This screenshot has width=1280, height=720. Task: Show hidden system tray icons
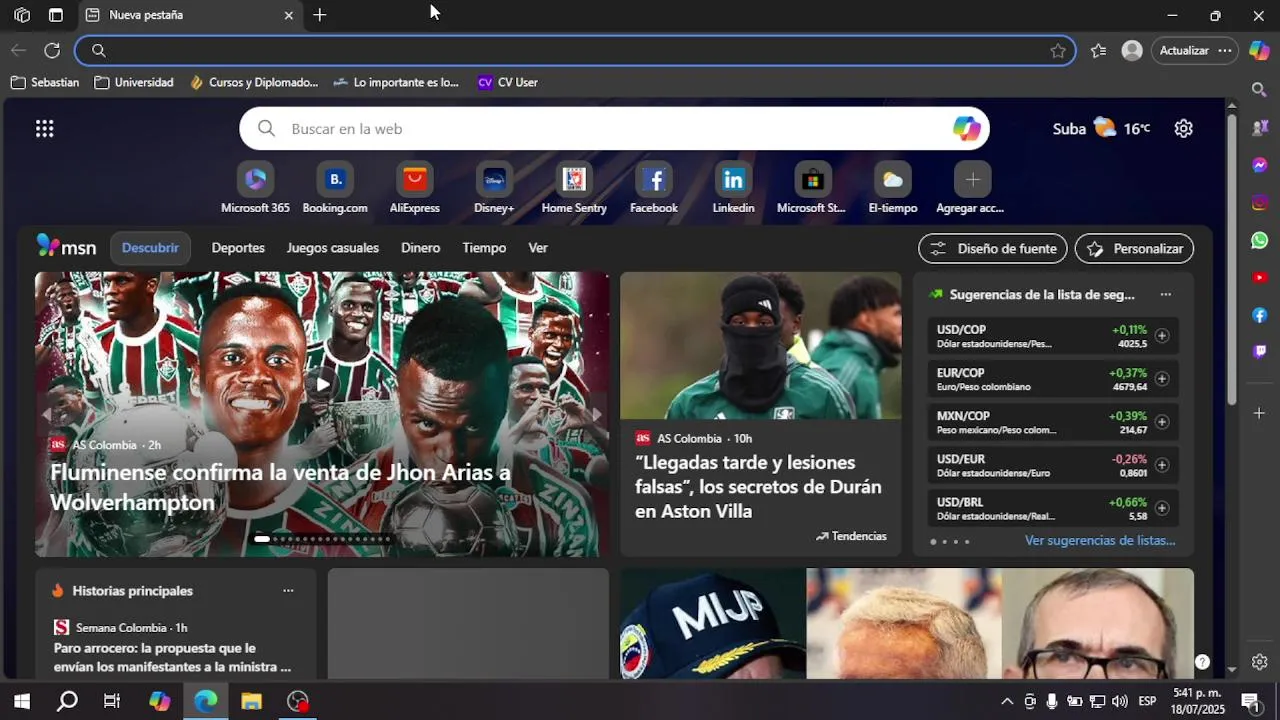[1007, 701]
